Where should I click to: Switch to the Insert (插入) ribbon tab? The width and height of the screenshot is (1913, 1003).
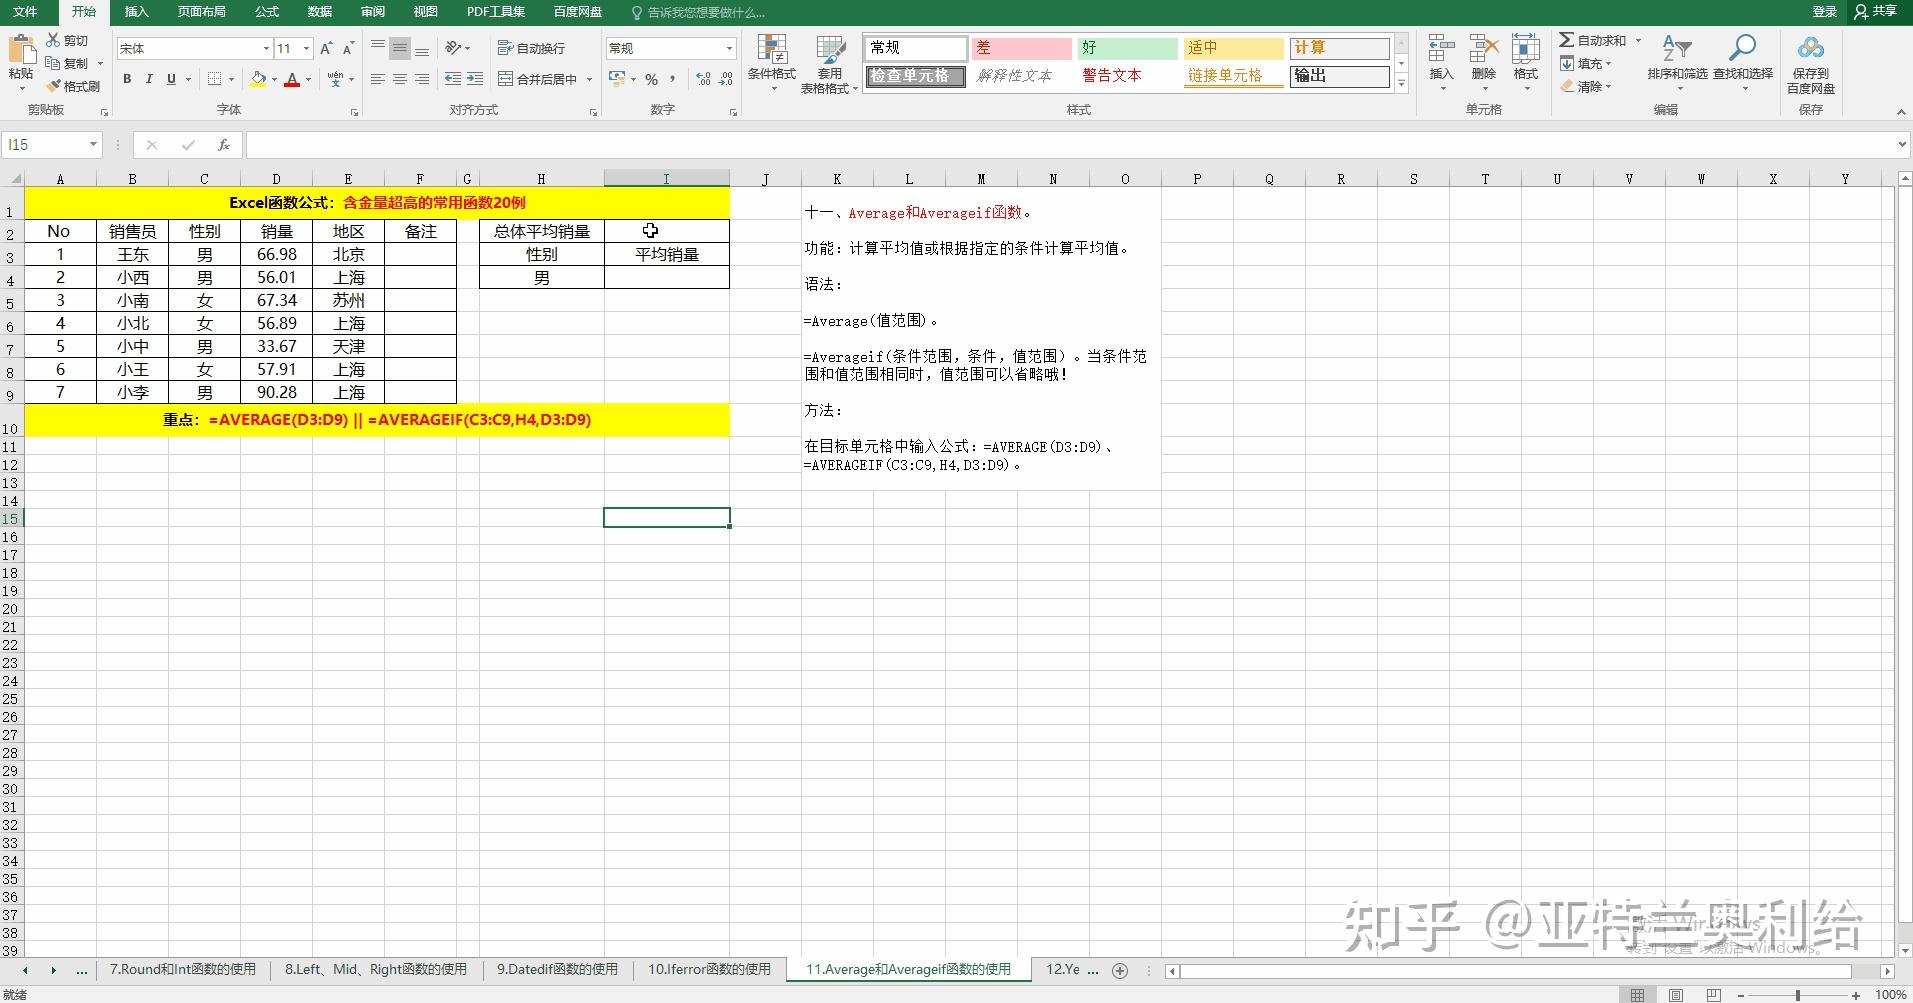point(136,12)
